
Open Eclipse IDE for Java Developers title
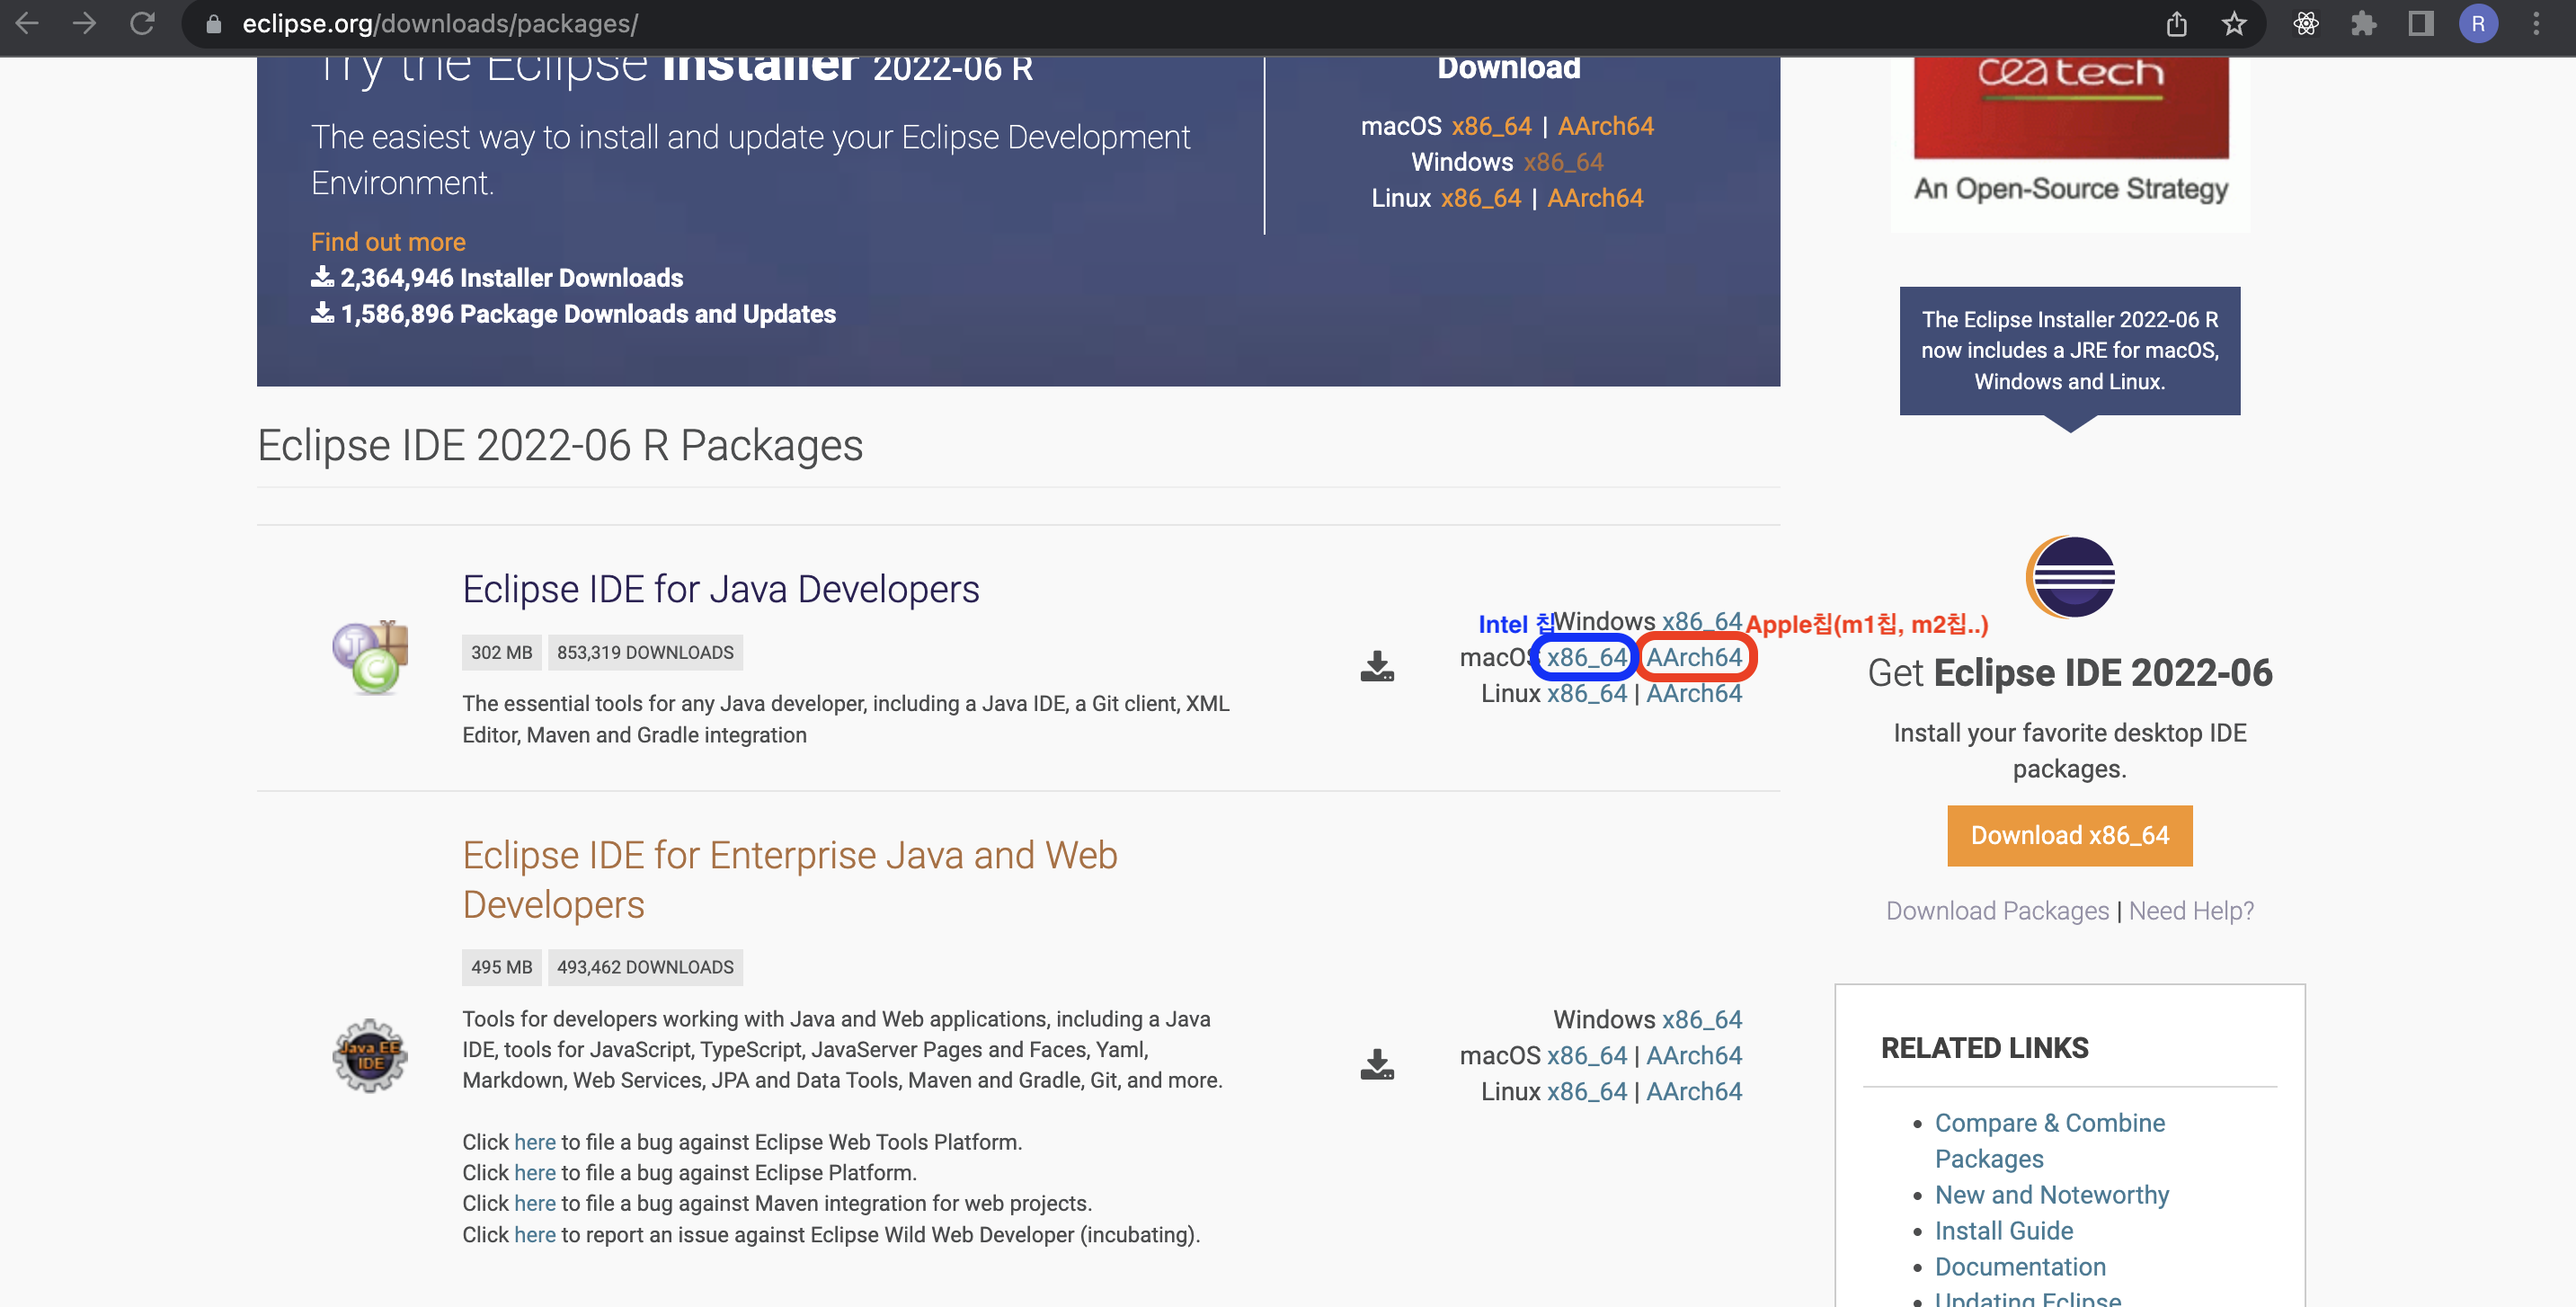click(x=720, y=589)
